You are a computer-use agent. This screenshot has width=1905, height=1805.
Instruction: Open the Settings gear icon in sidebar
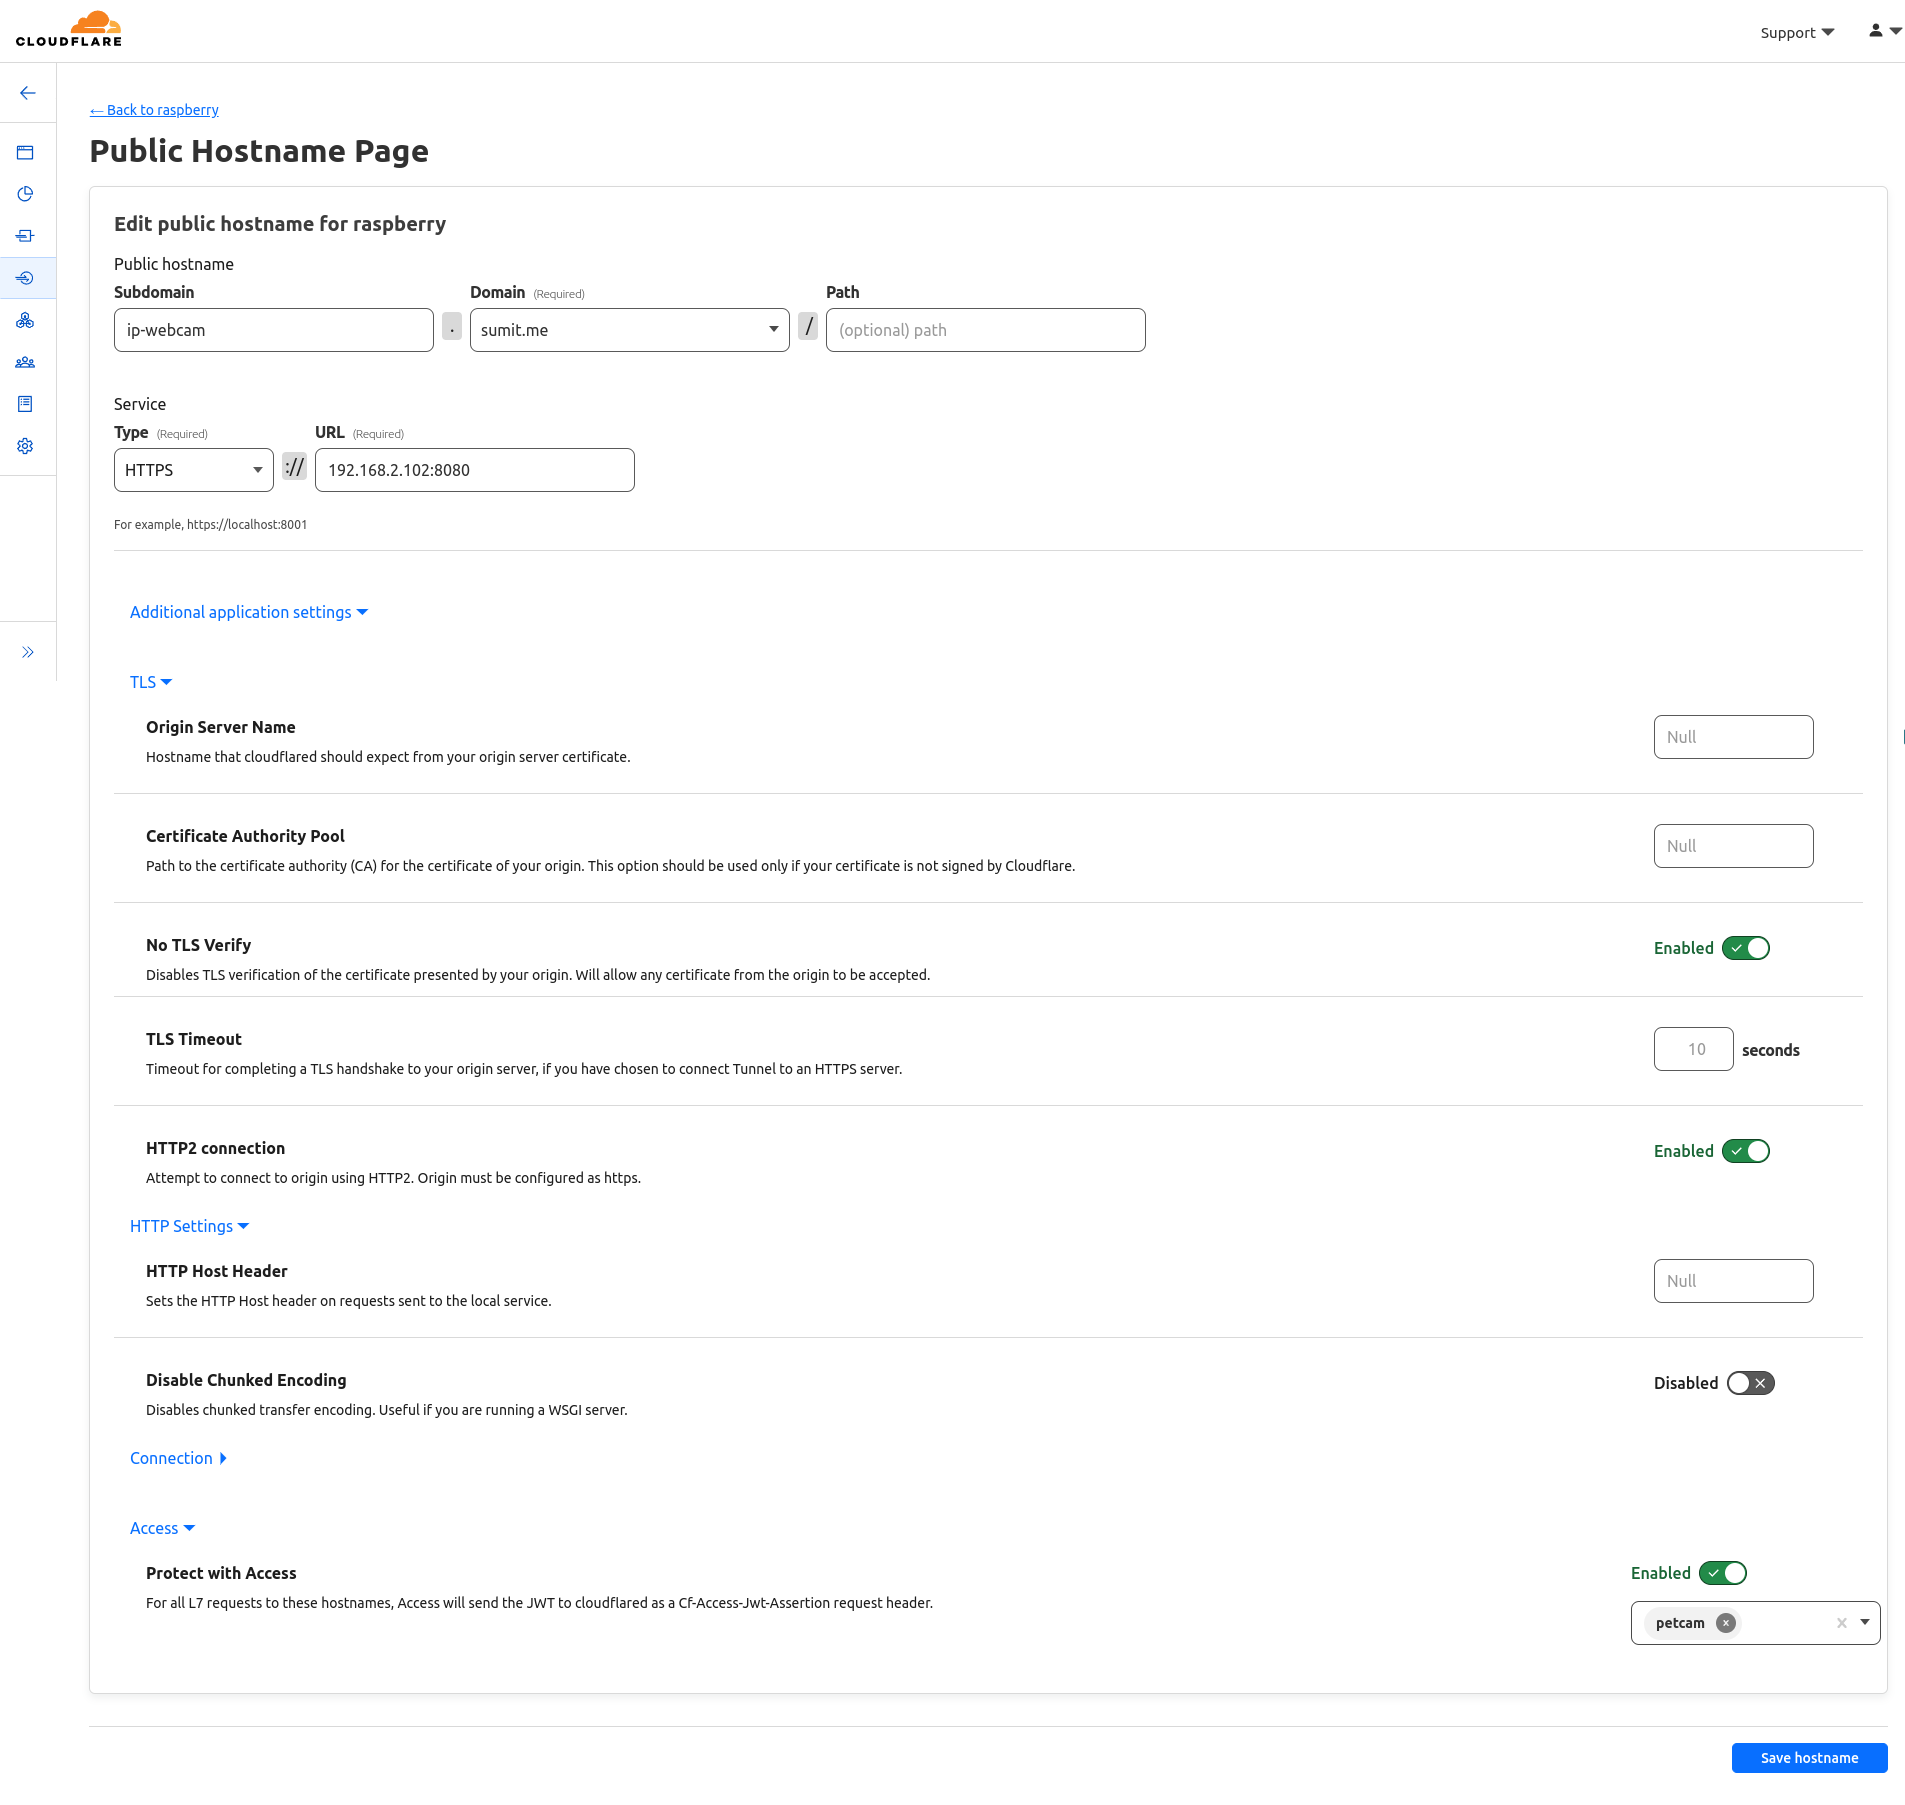(25, 446)
